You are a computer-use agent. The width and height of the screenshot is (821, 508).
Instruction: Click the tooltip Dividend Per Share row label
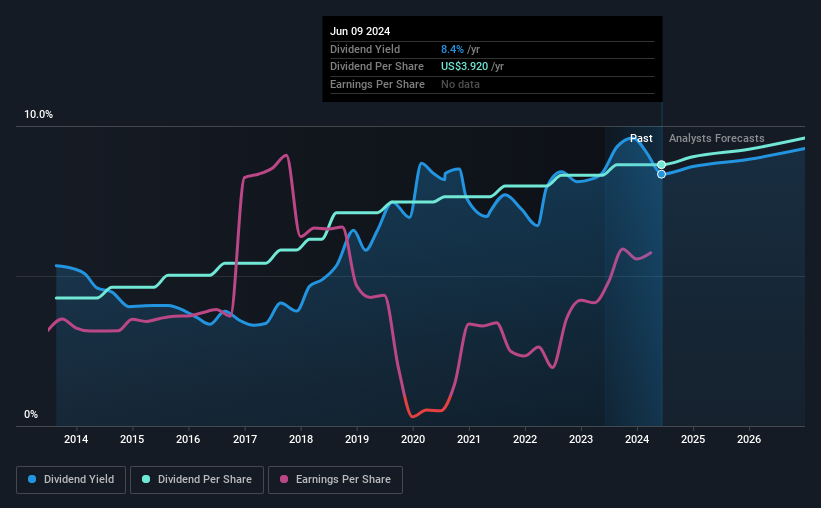click(376, 67)
